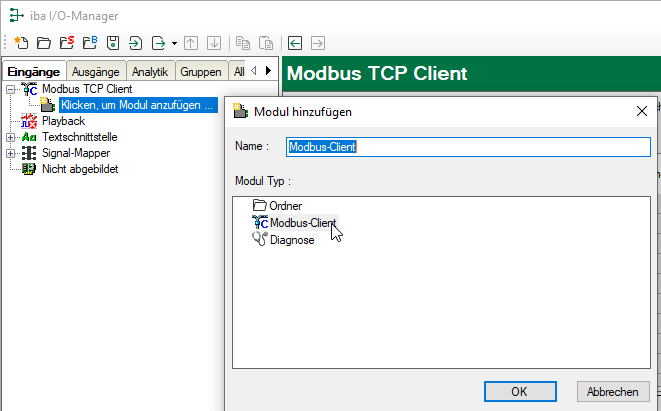Create a new I/O configuration via toolbar
The image size is (661, 411).
pyautogui.click(x=21, y=43)
